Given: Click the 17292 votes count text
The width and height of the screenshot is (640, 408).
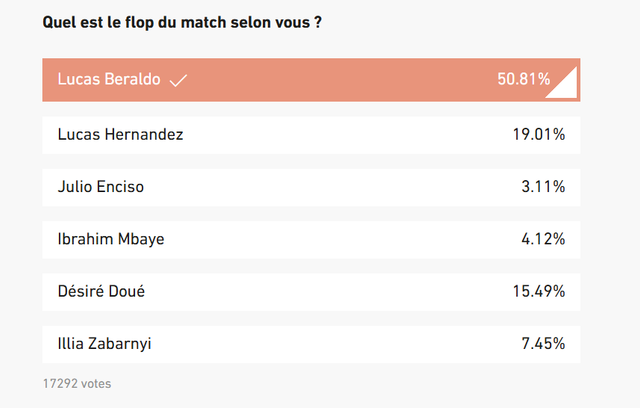Looking at the screenshot, I should [x=77, y=383].
